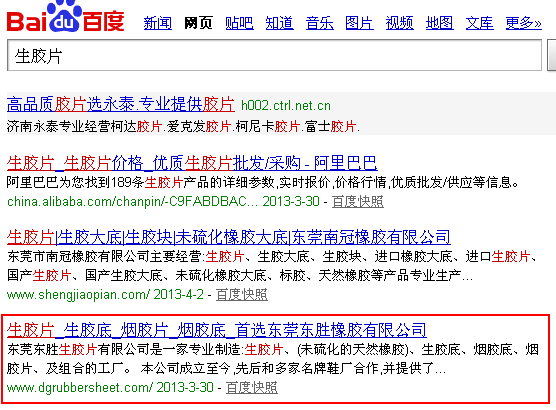Screen dimensions: 556x410
Task: Open the 东莞东胜橡胶有限公司 result title
Action: pyautogui.click(x=217, y=330)
